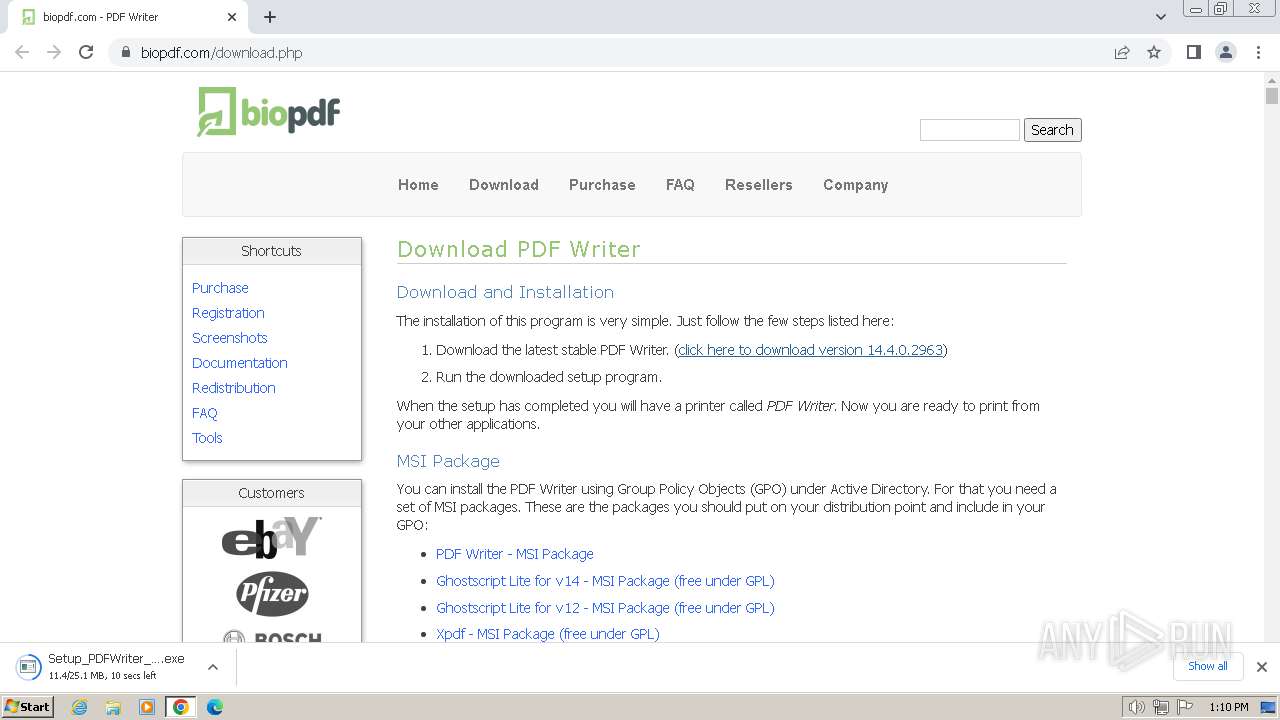Open the Resellers menu item
Viewport: 1280px width, 720px height.
click(759, 185)
